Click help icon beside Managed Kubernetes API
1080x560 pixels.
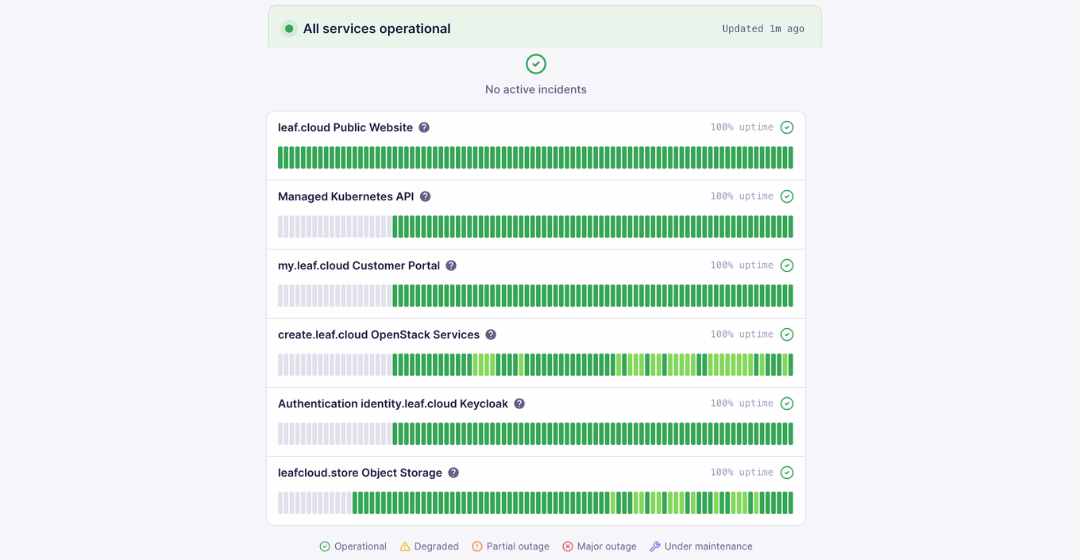pos(426,196)
